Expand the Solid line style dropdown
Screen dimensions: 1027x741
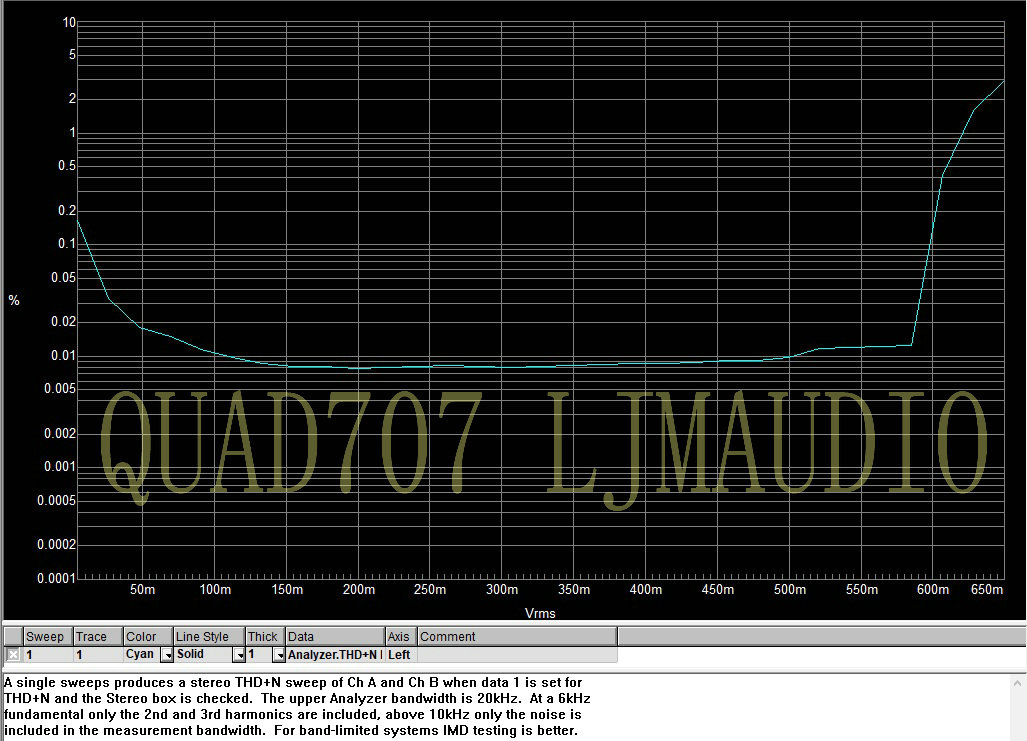click(239, 655)
